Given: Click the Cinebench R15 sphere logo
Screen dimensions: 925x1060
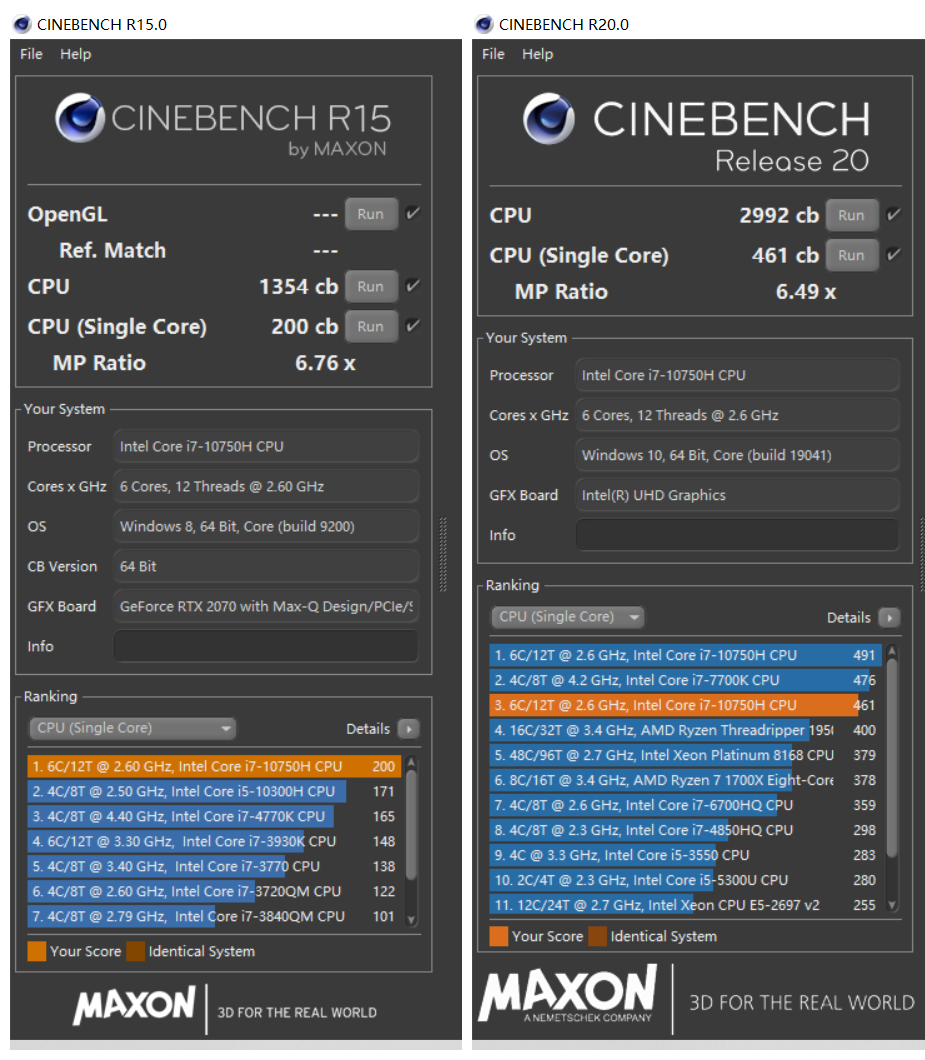Looking at the screenshot, I should click(x=80, y=118).
